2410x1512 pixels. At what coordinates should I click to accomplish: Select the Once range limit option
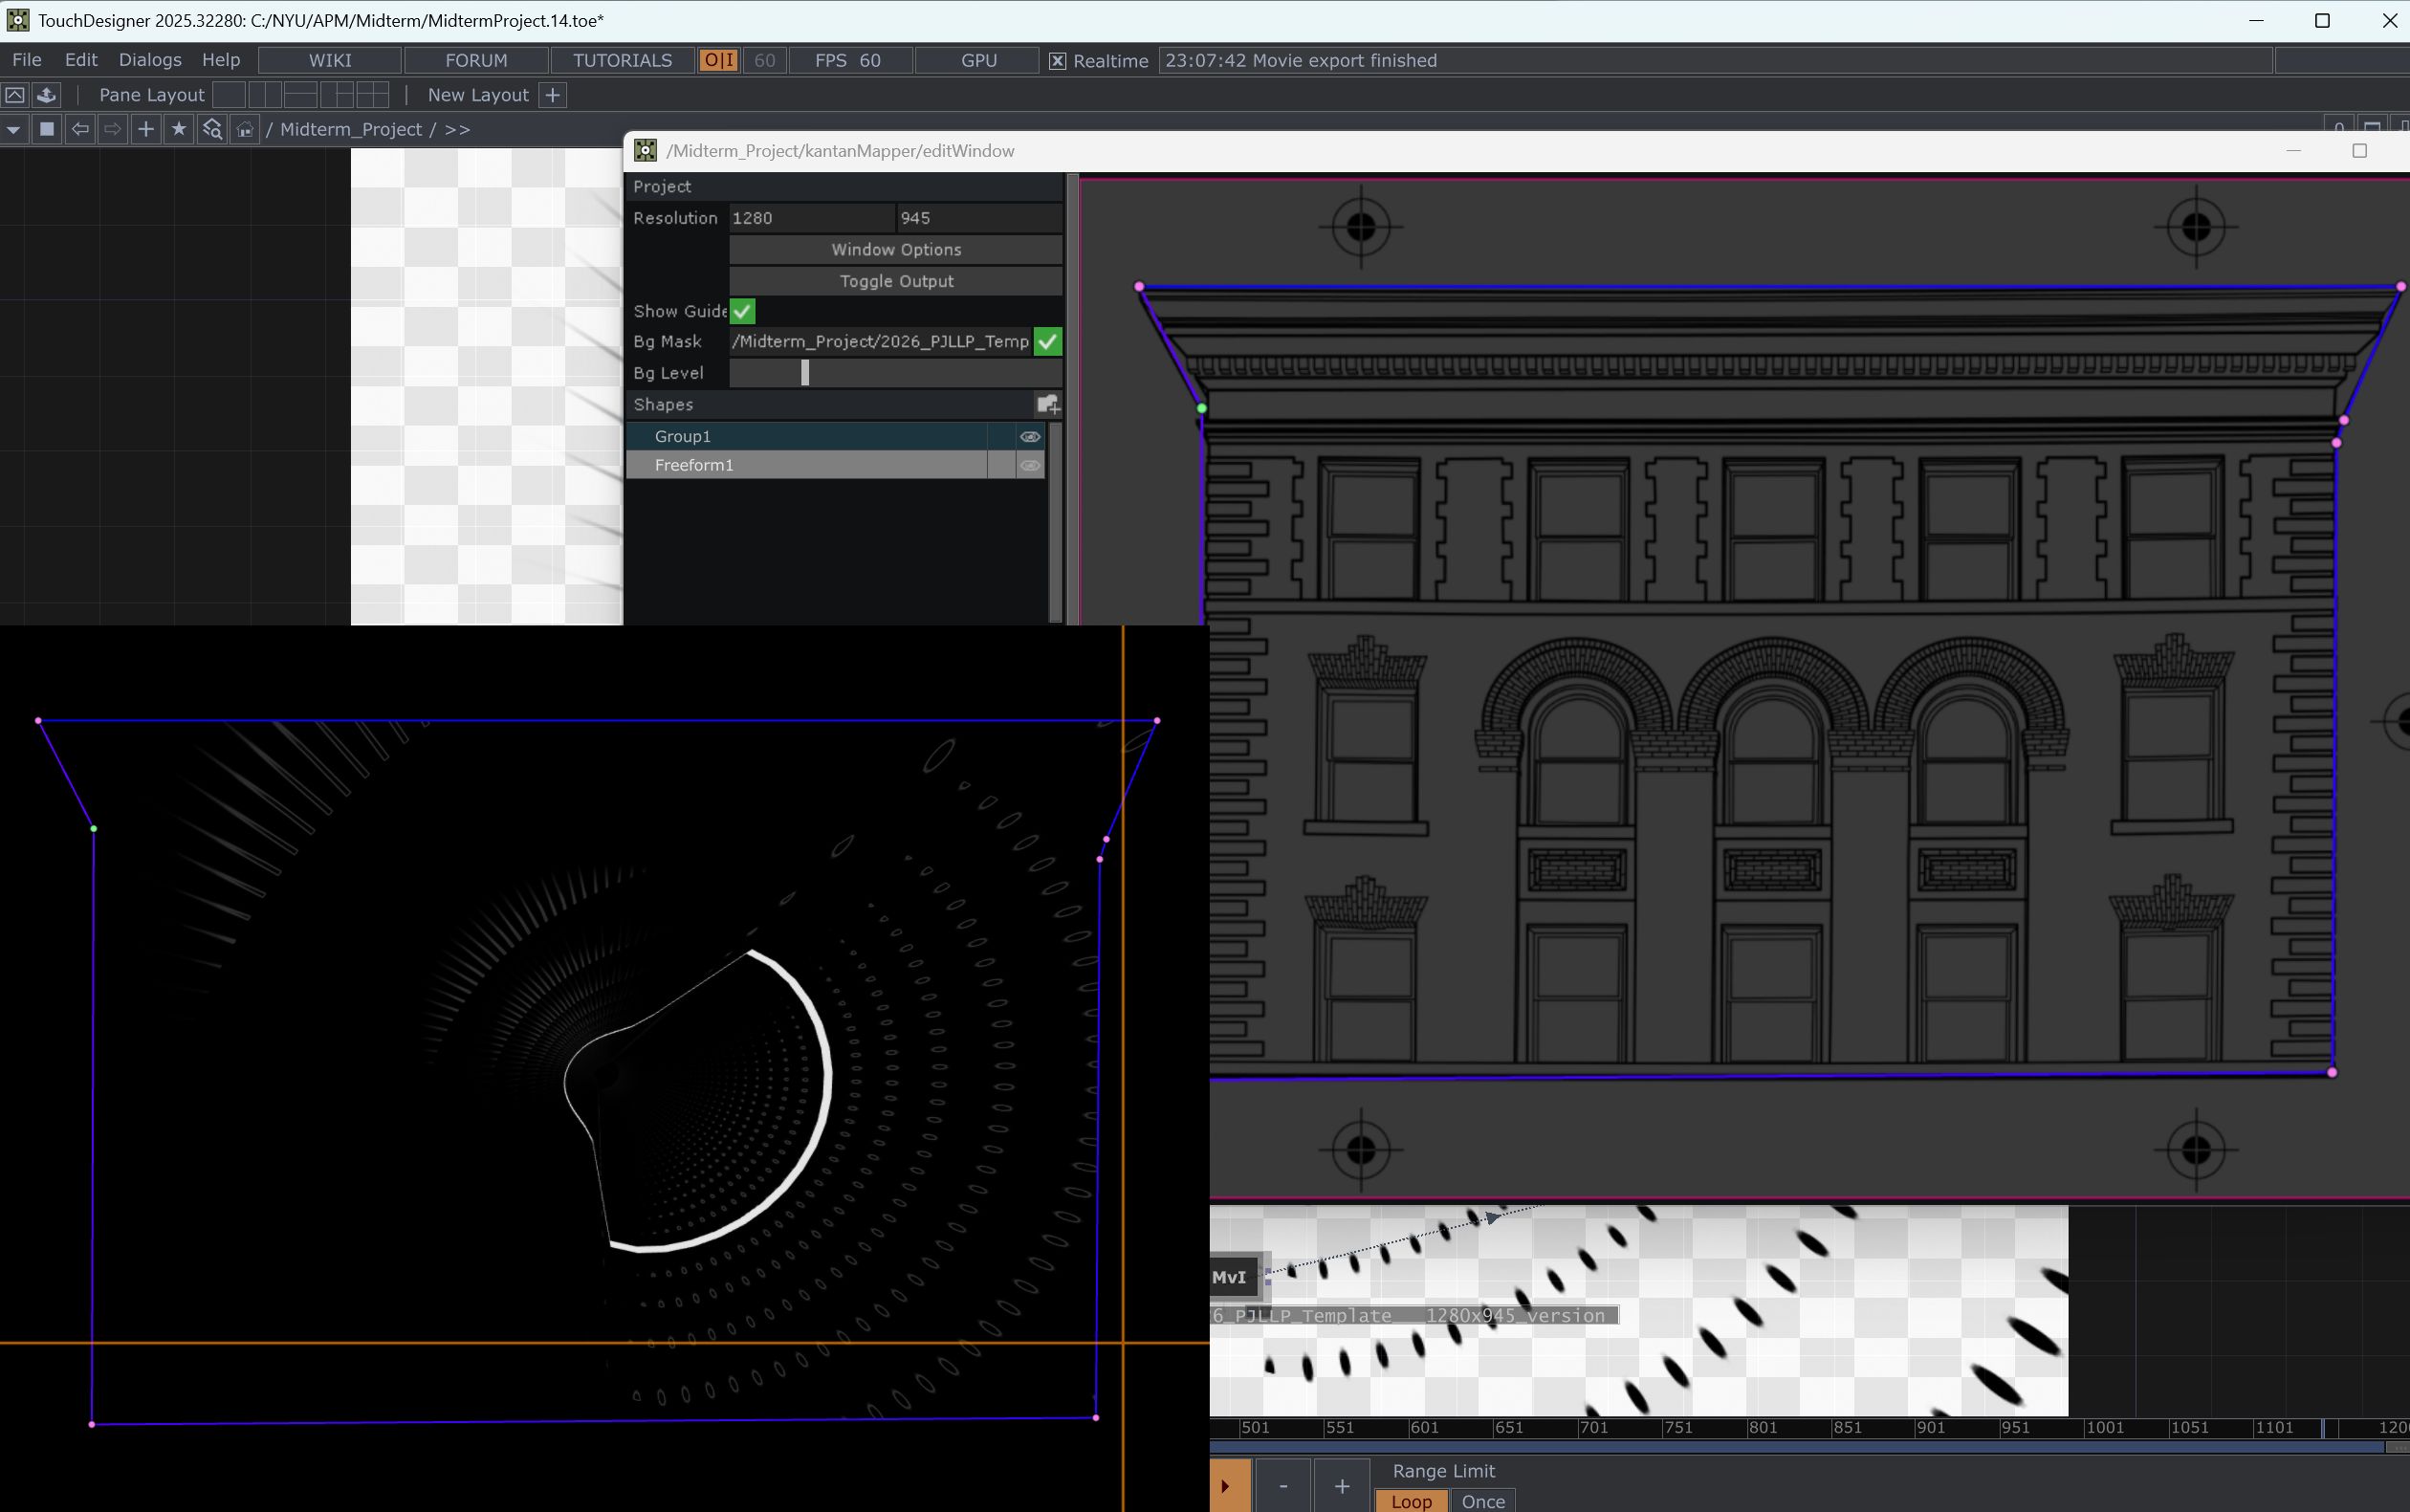tap(1482, 1500)
